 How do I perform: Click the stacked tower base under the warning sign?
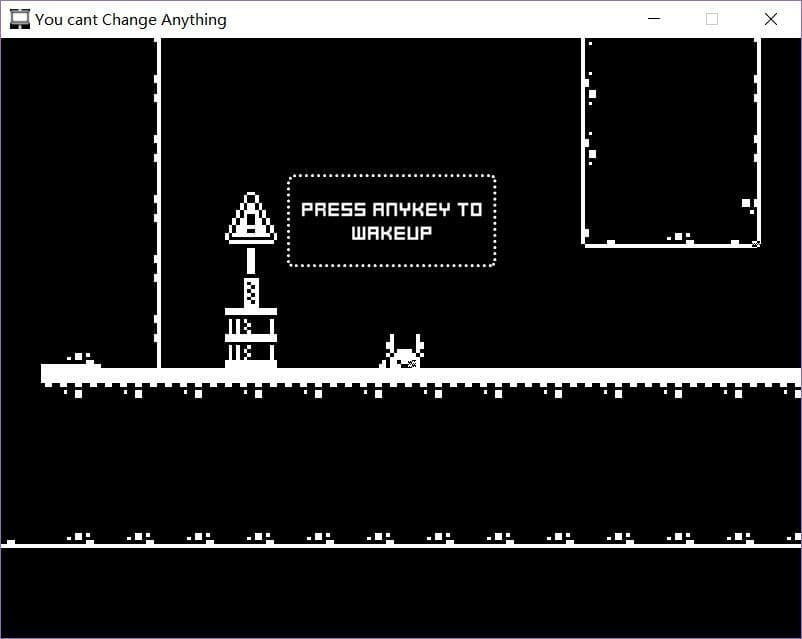[251, 338]
